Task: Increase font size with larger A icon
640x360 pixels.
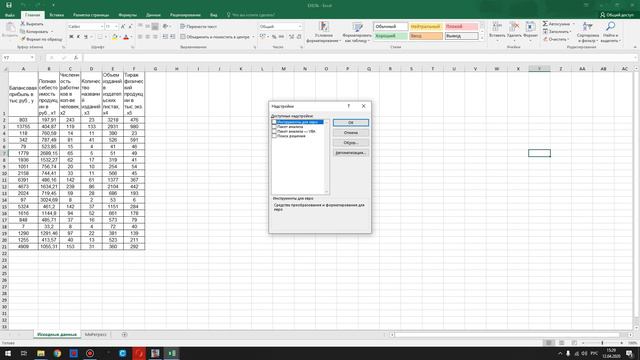Action: point(123,27)
